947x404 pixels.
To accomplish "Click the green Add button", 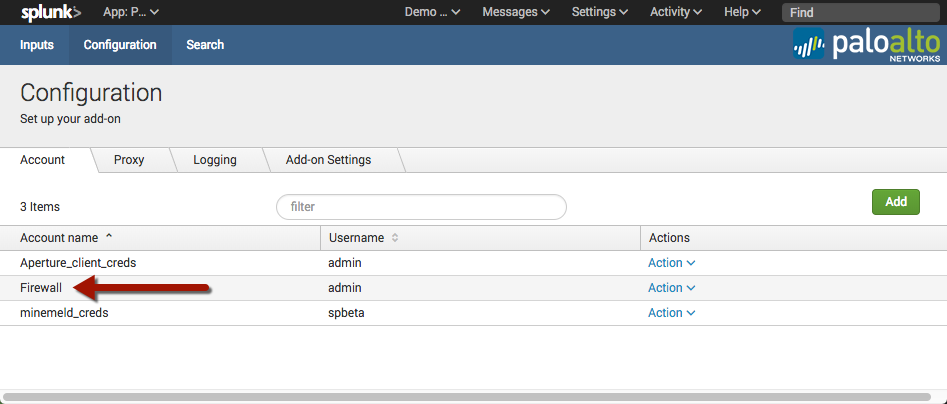I will pos(895,202).
